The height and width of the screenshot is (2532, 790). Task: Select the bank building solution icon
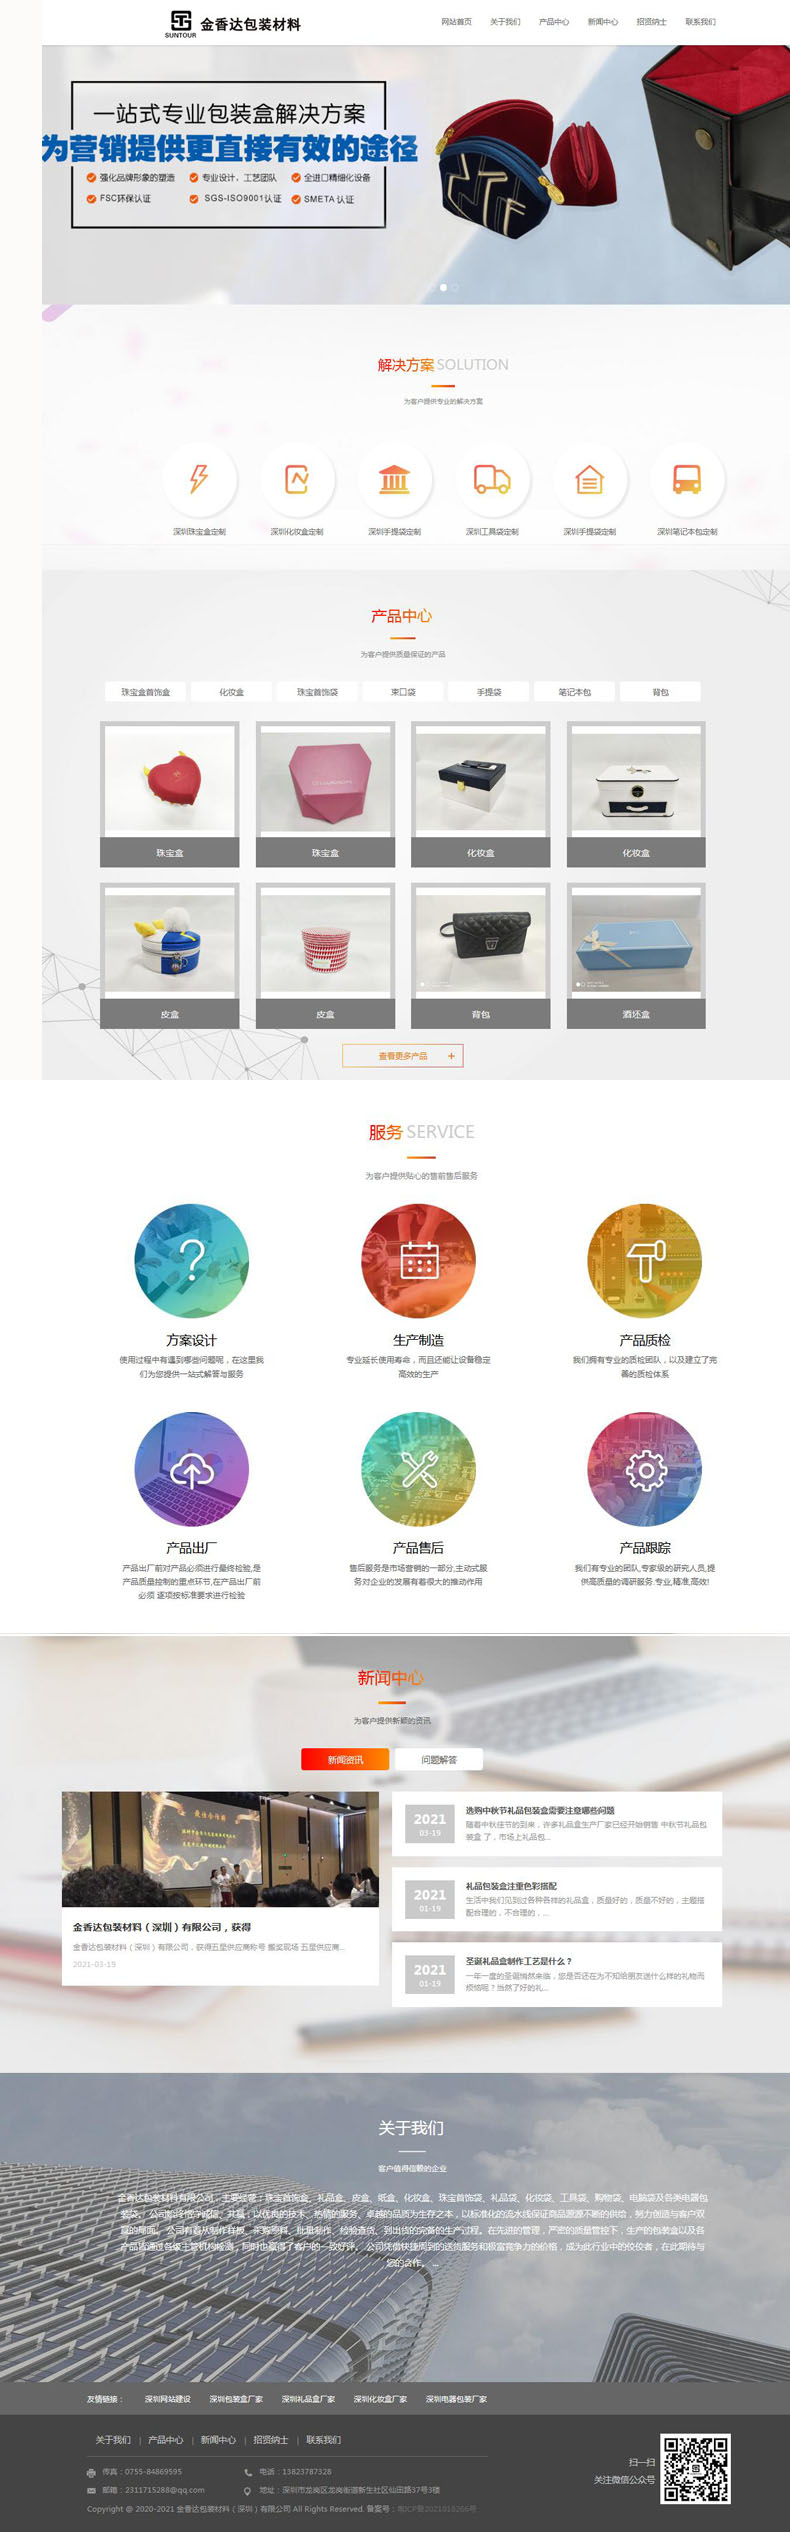click(394, 479)
